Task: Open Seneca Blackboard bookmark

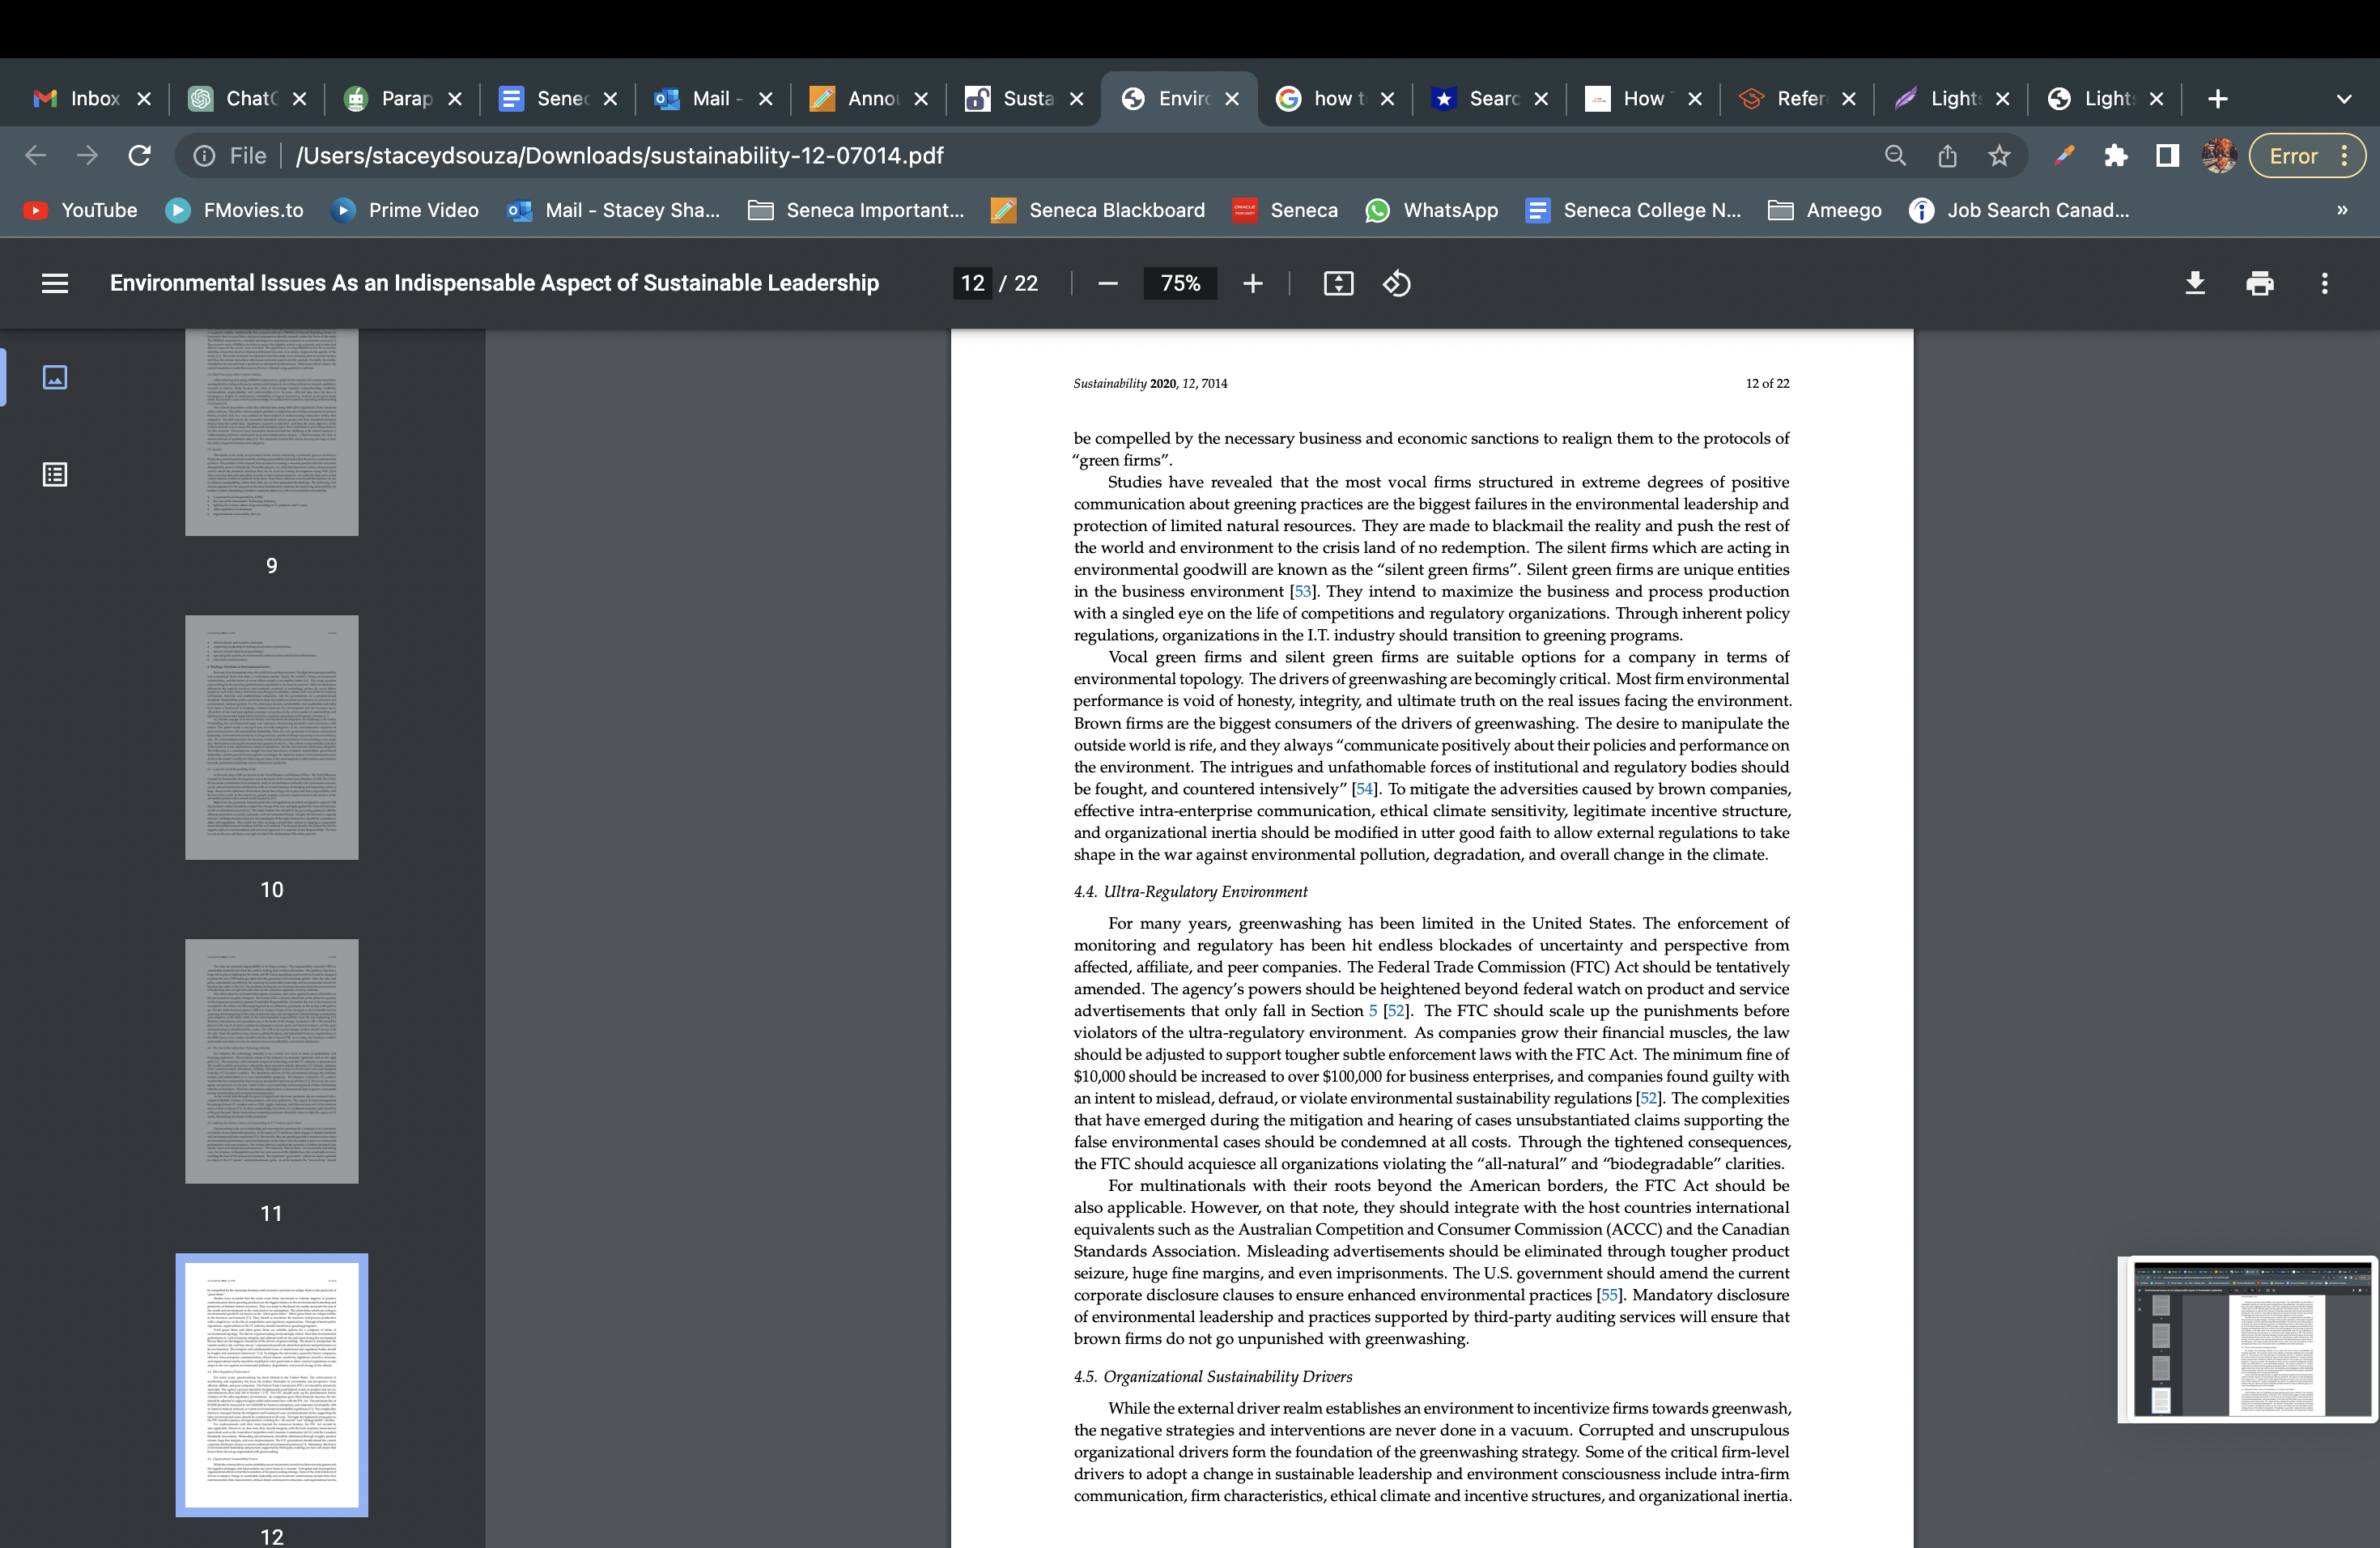Action: [x=1098, y=211]
